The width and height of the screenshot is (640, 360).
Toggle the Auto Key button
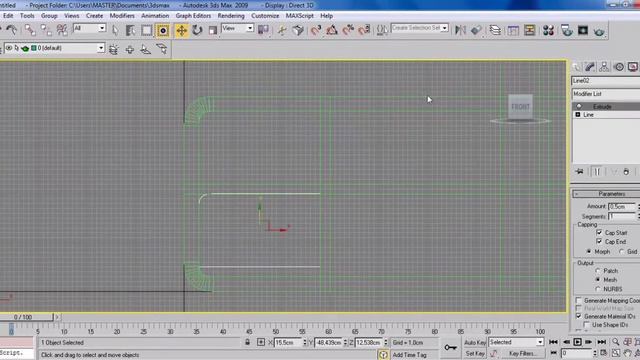[x=475, y=342]
